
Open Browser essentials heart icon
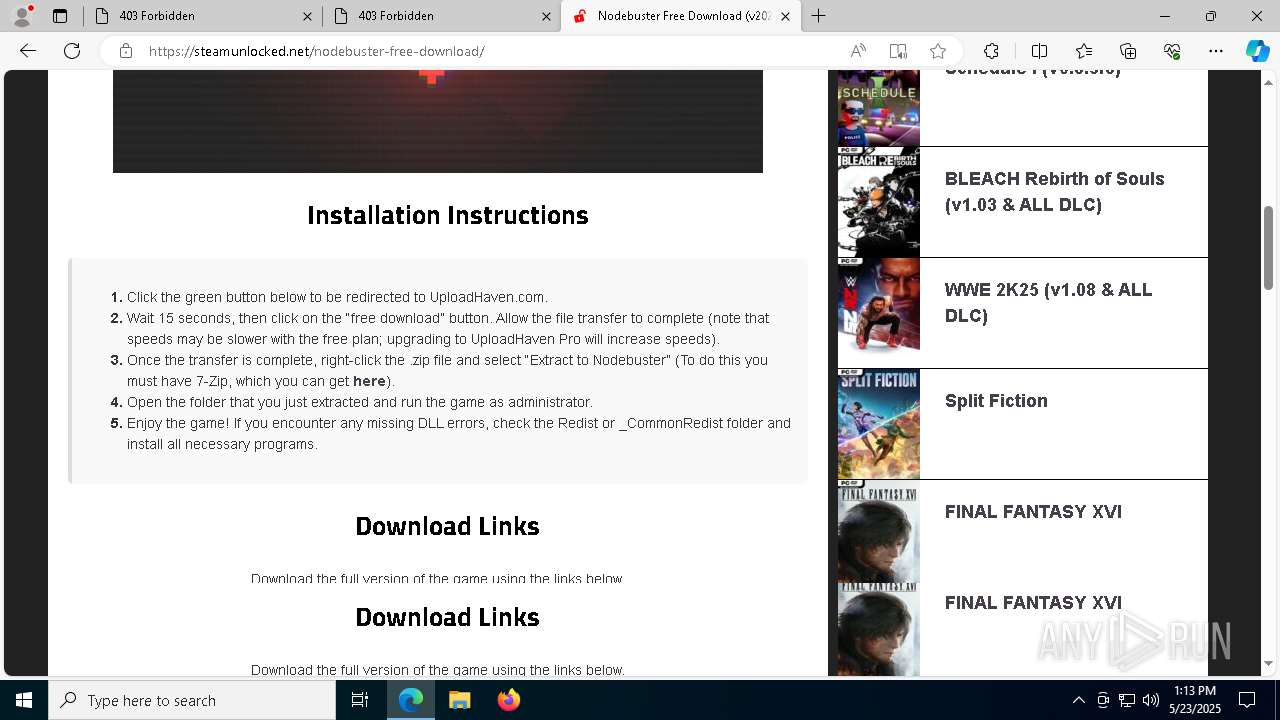click(x=1172, y=51)
